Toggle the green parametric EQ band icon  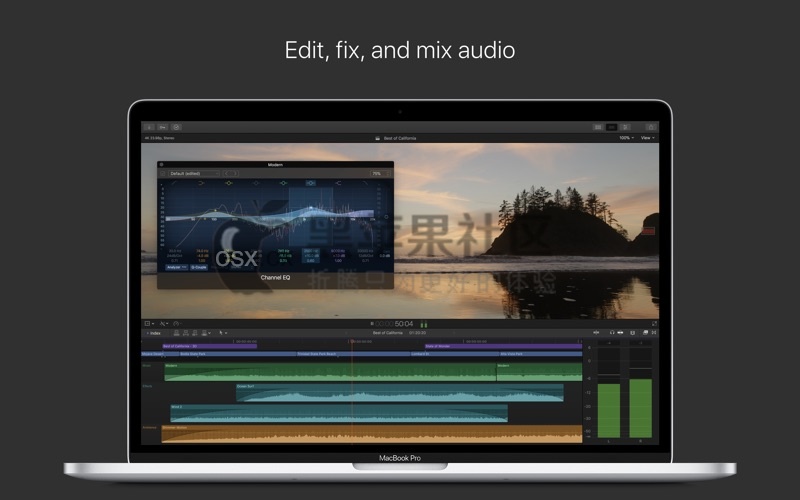pos(283,183)
